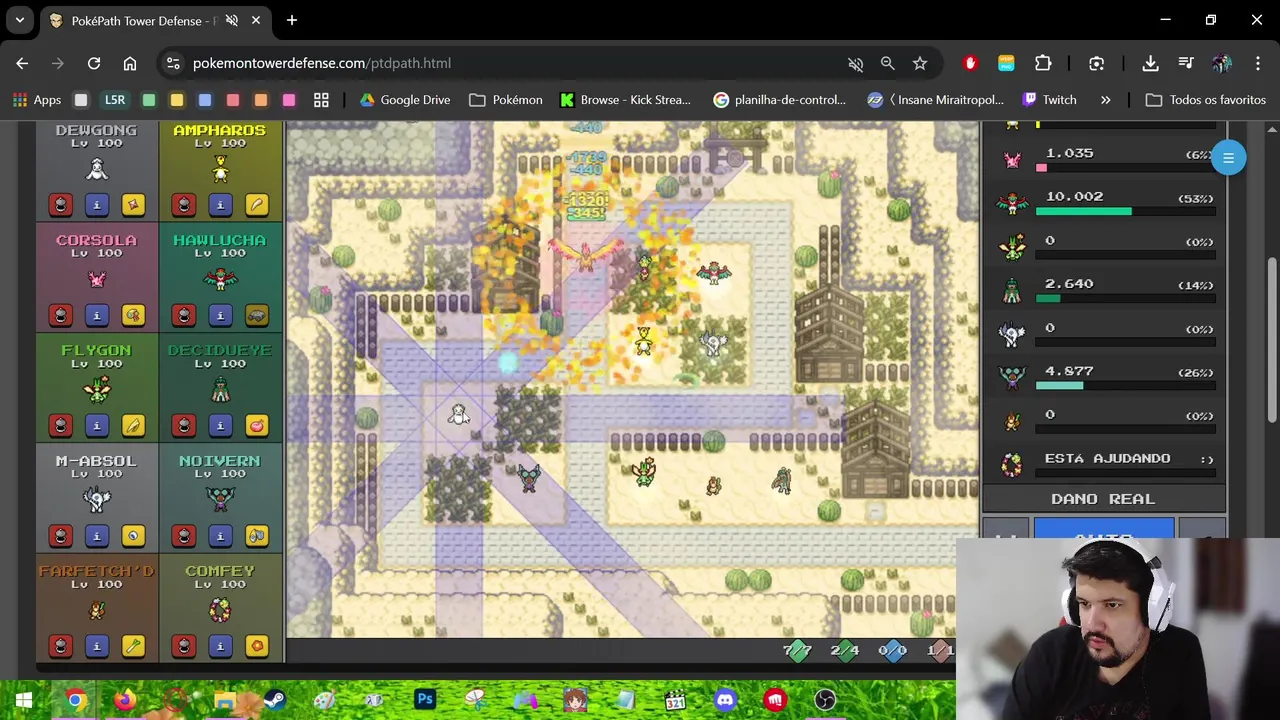Viewport: 1280px width, 720px height.
Task: Open the Insane Miraitropol bookmark
Action: (936, 100)
